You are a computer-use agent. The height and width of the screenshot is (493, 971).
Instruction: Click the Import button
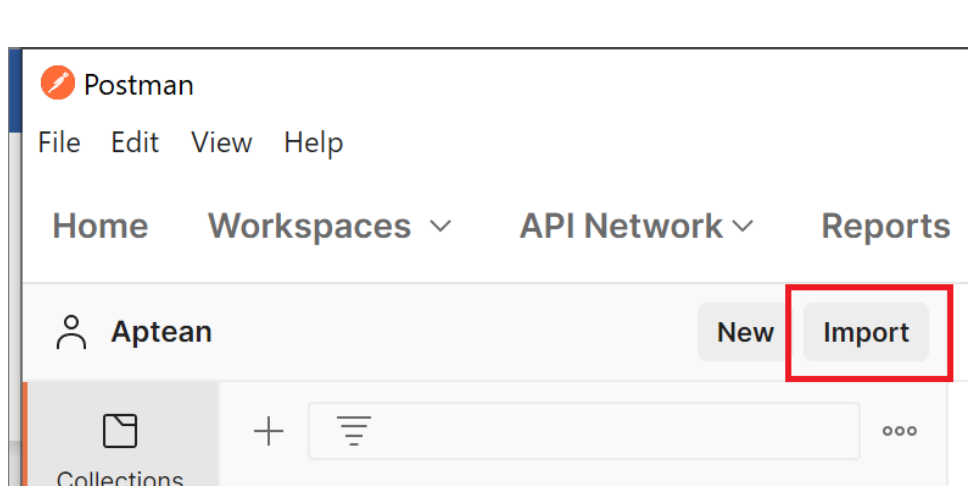point(866,333)
